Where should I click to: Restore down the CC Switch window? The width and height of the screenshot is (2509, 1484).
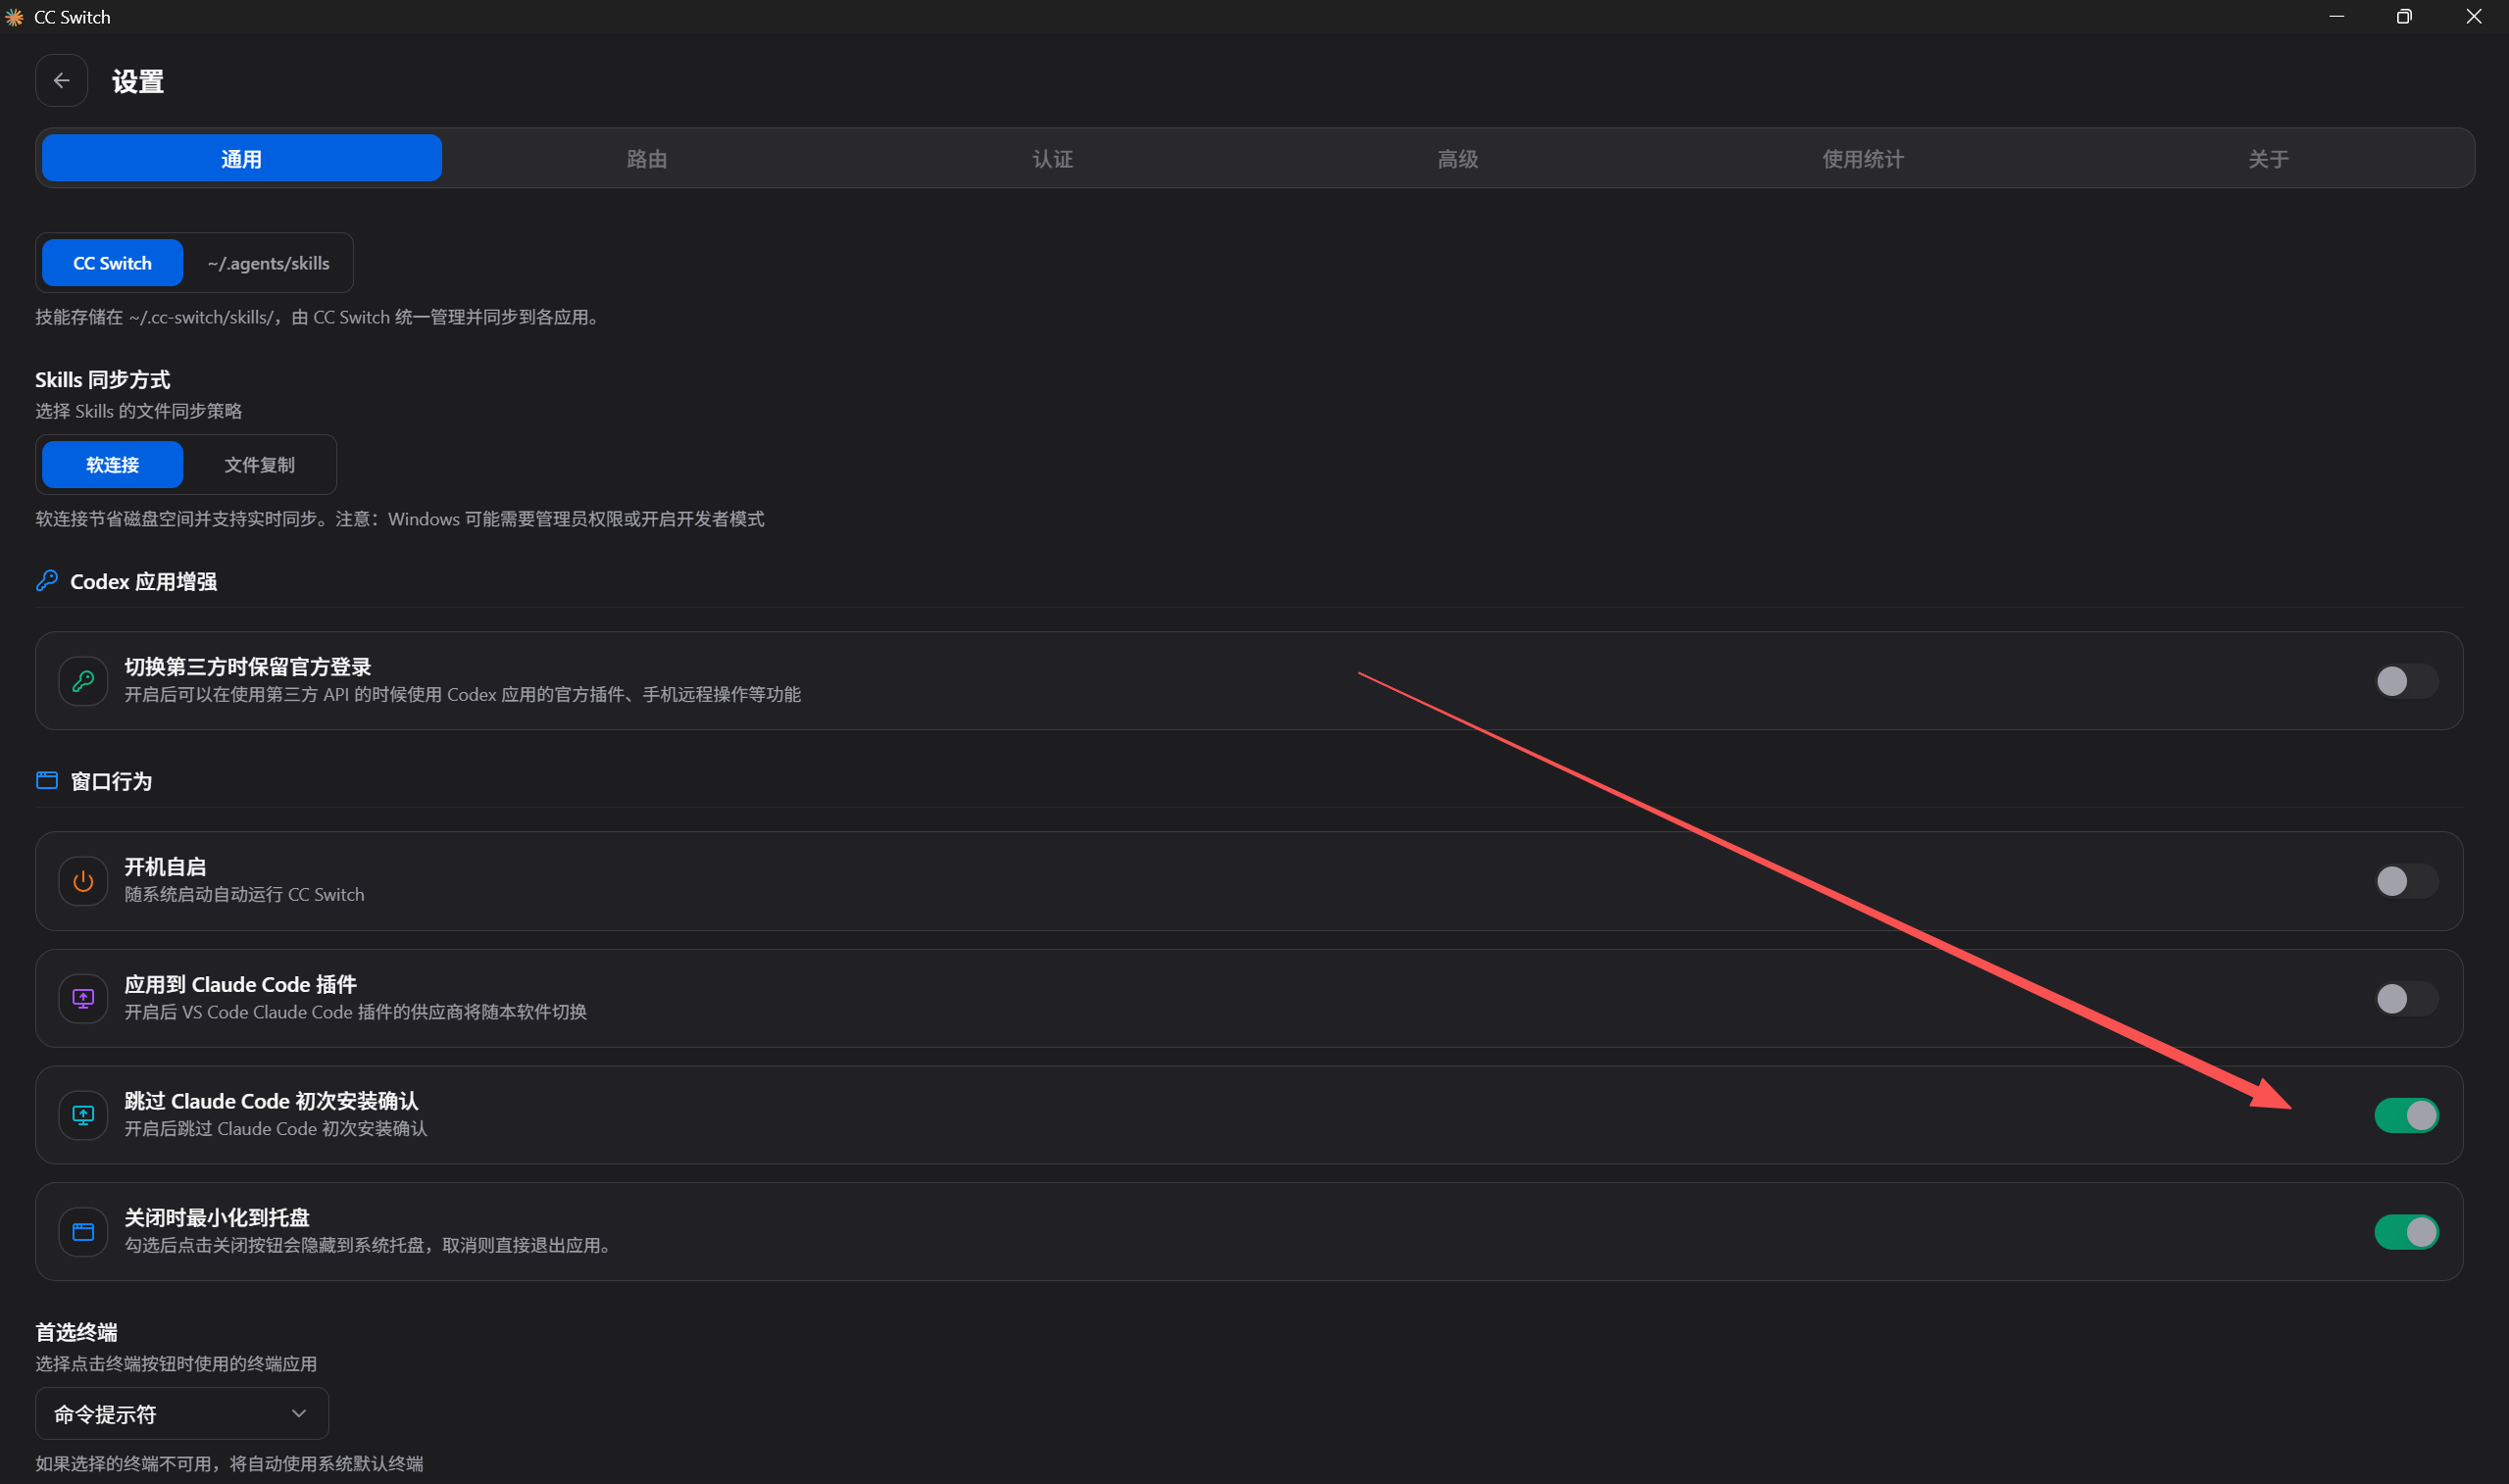click(2404, 17)
